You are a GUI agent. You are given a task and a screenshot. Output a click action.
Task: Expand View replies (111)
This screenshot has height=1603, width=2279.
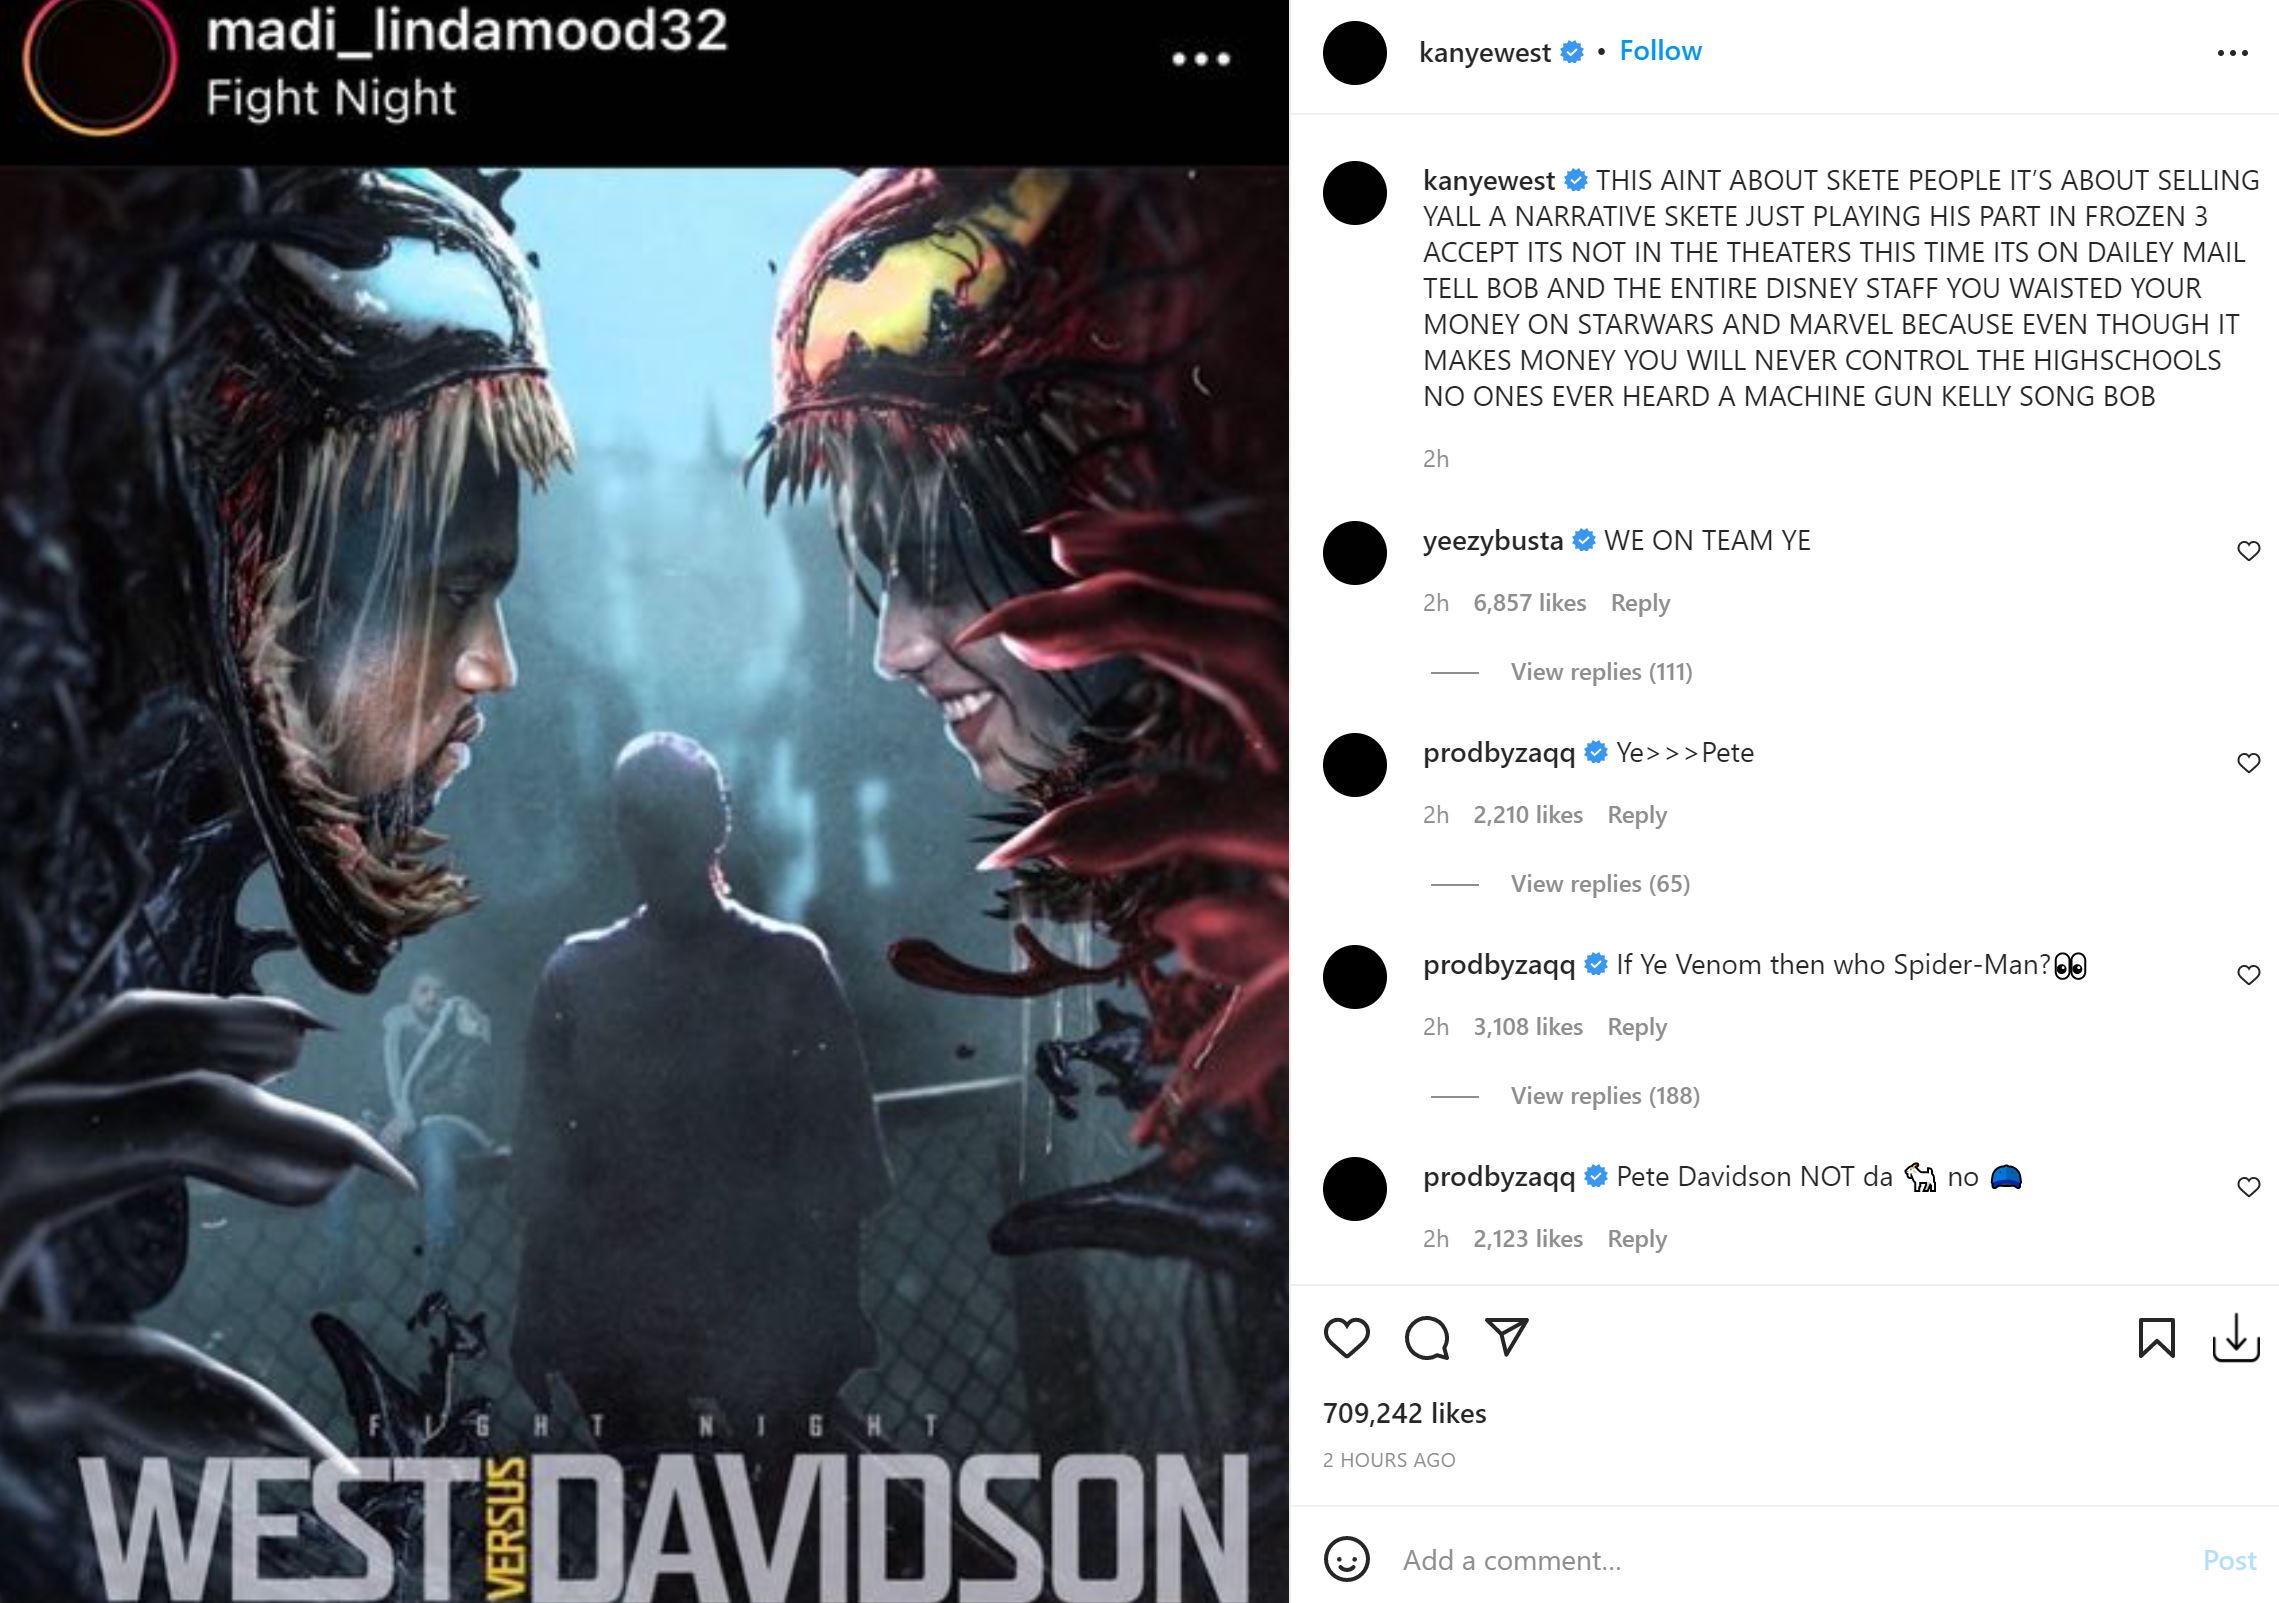(x=1601, y=672)
